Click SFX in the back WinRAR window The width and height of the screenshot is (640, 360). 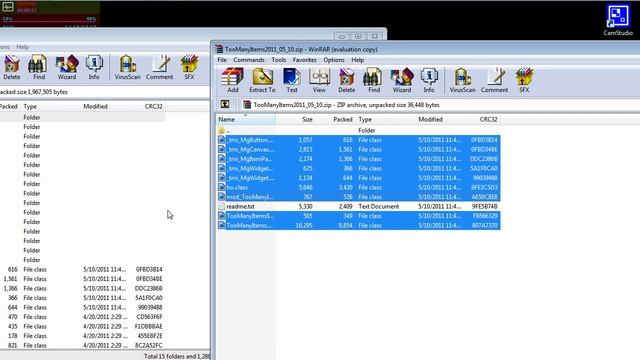[x=189, y=67]
